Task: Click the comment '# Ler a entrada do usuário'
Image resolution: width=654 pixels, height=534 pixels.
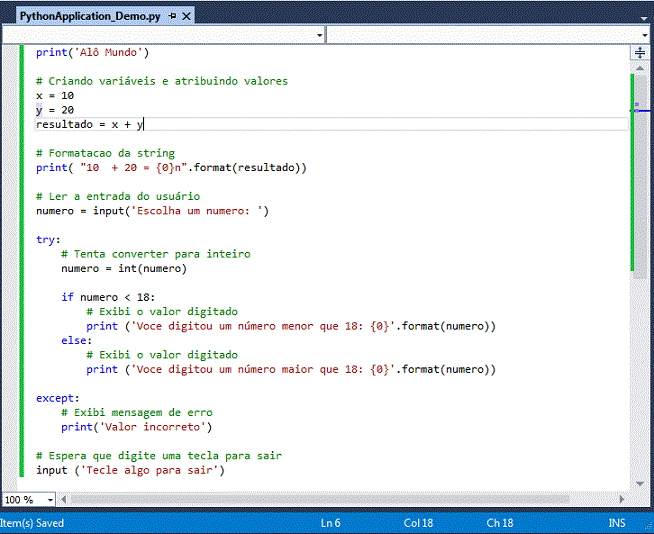Action: click(118, 196)
